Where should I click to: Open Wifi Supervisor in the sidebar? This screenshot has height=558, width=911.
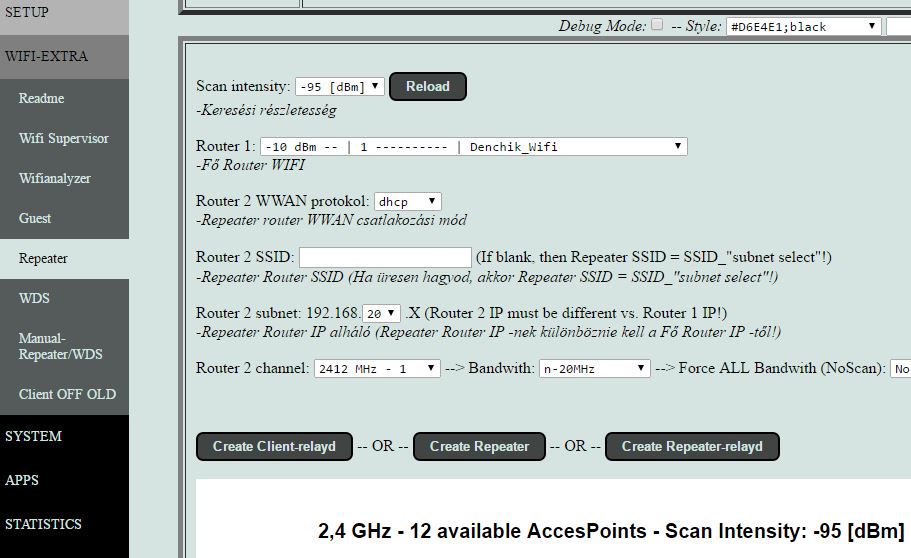[64, 138]
